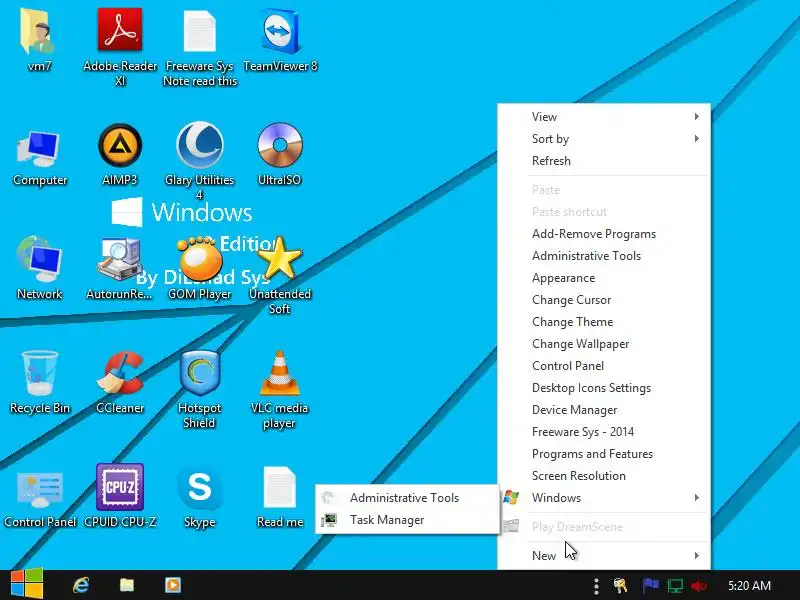Viewport: 800px width, 600px height.
Task: Open Internet Explorer from the taskbar
Action: coord(81,585)
